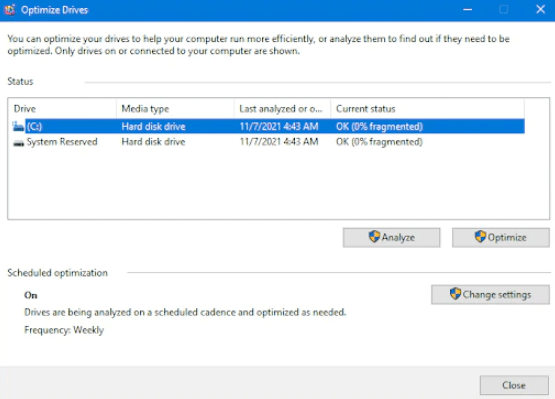Click System Reserved status OK (0% fragmented)
This screenshot has height=399, width=555.
coord(379,142)
